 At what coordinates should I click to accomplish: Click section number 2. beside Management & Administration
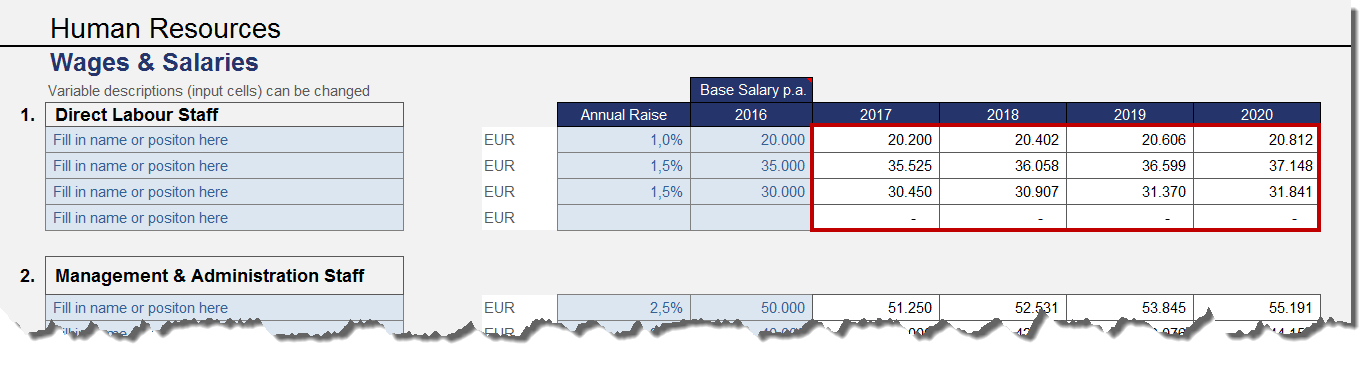pyautogui.click(x=27, y=276)
